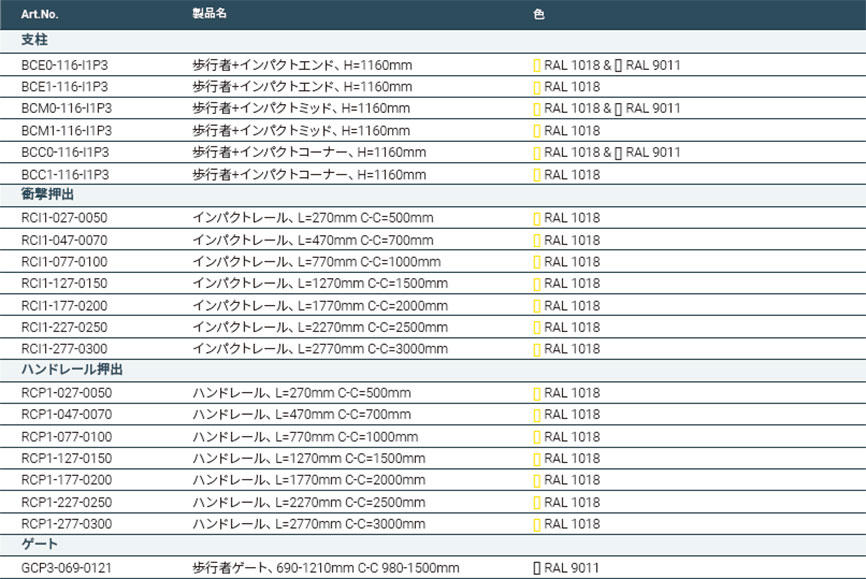Select the ゲート section heading
This screenshot has height=579, width=866.
click(x=39, y=544)
